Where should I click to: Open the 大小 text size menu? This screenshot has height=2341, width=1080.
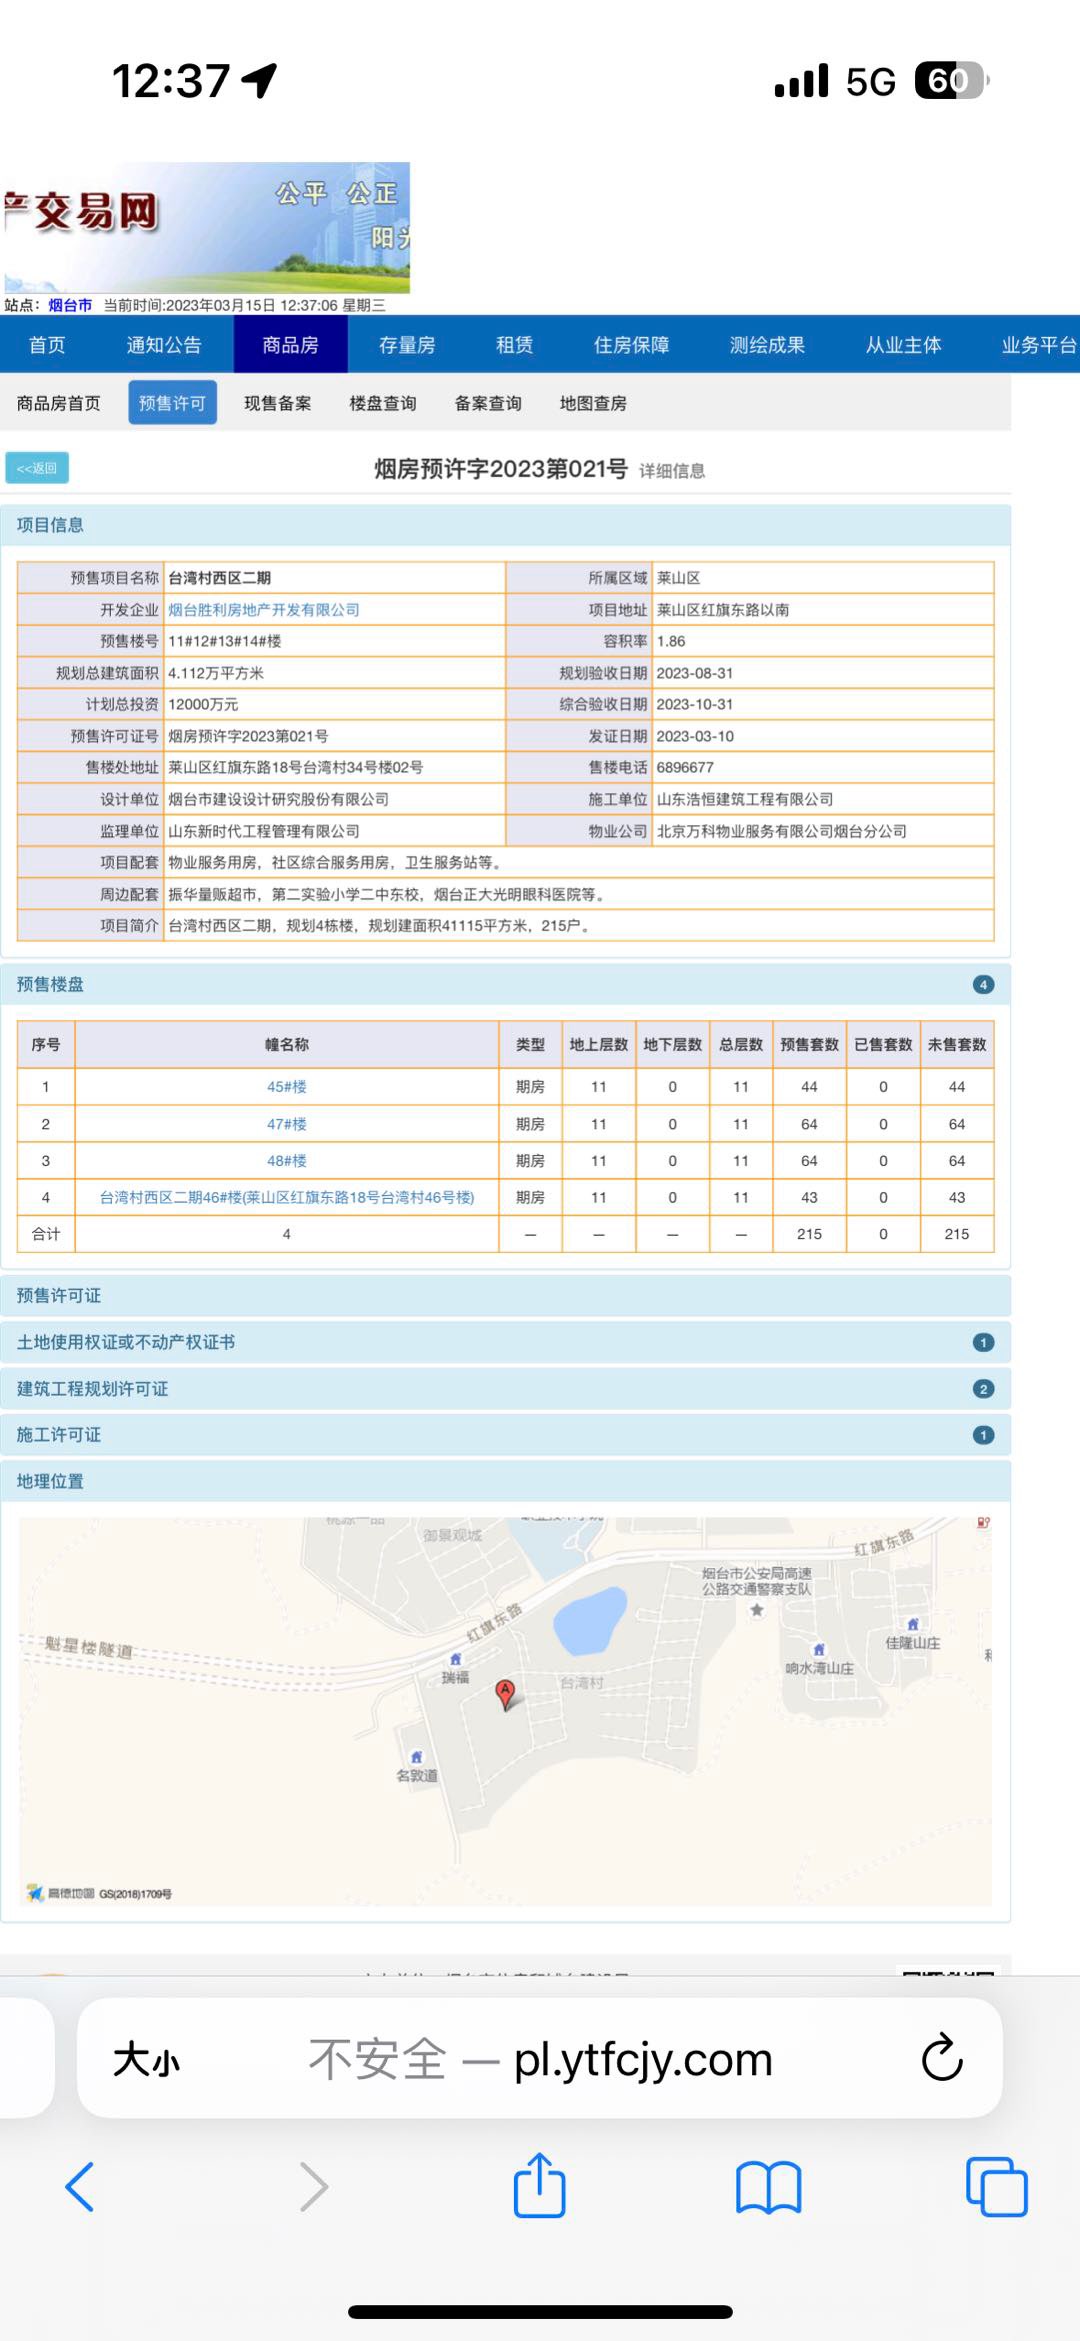pos(146,2060)
